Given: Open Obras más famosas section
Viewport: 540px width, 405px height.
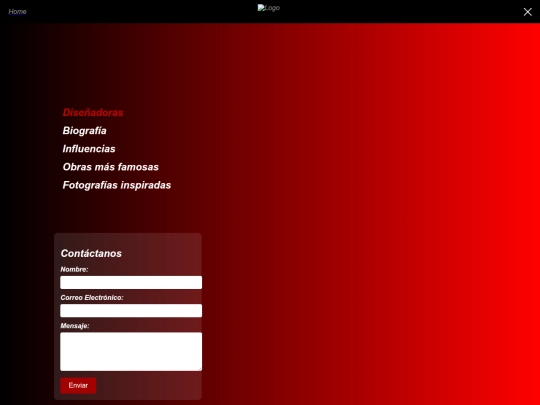Looking at the screenshot, I should pos(111,167).
